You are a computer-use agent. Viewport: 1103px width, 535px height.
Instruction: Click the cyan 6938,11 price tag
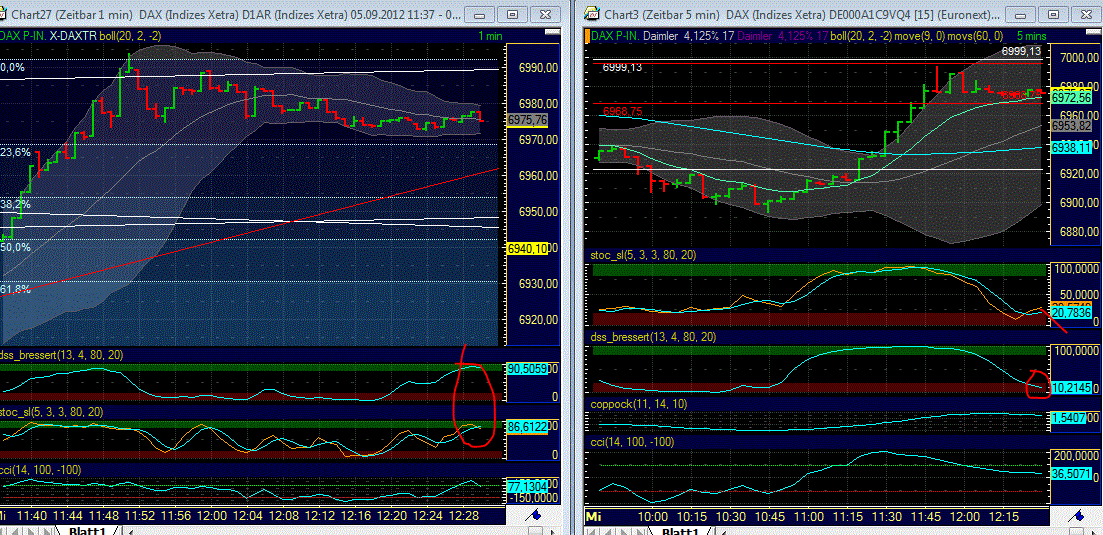click(x=1071, y=148)
